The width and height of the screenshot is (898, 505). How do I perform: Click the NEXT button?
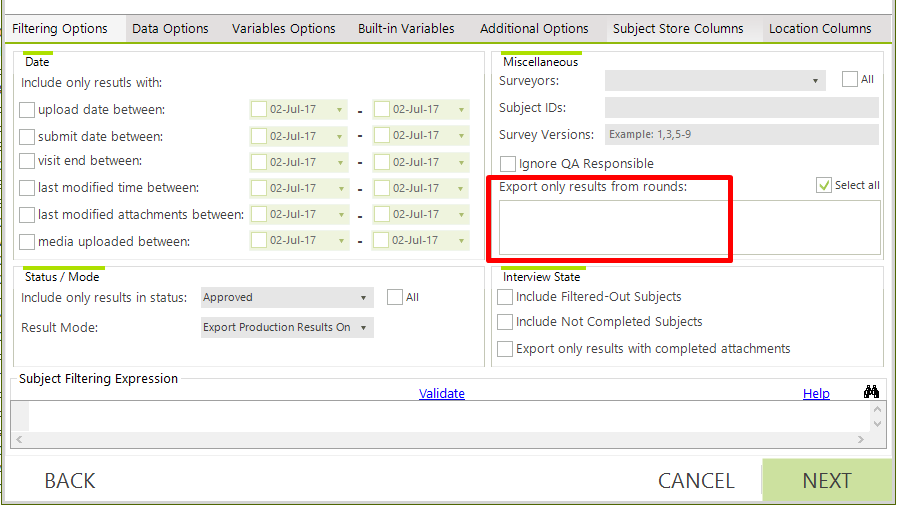pos(827,480)
